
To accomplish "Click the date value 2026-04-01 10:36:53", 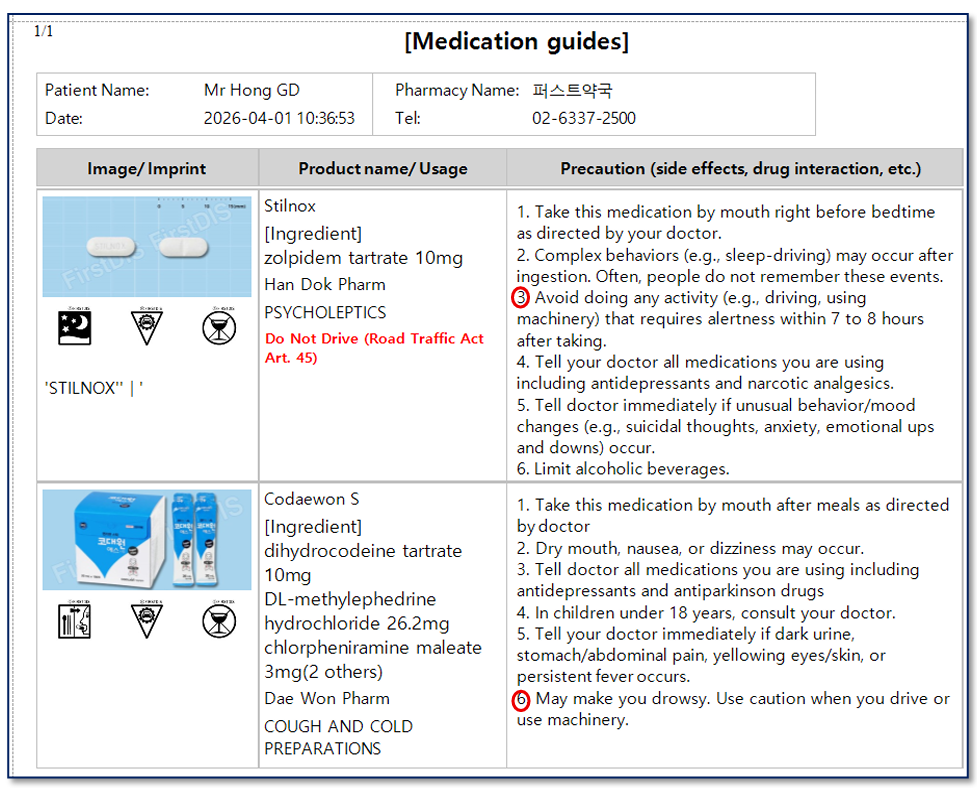I will (279, 118).
